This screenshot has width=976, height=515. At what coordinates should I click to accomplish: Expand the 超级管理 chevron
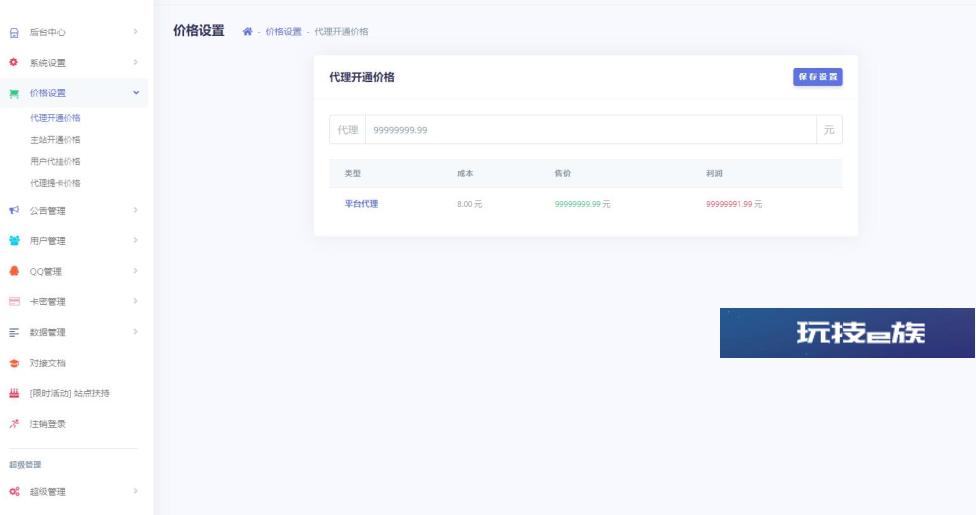135,491
